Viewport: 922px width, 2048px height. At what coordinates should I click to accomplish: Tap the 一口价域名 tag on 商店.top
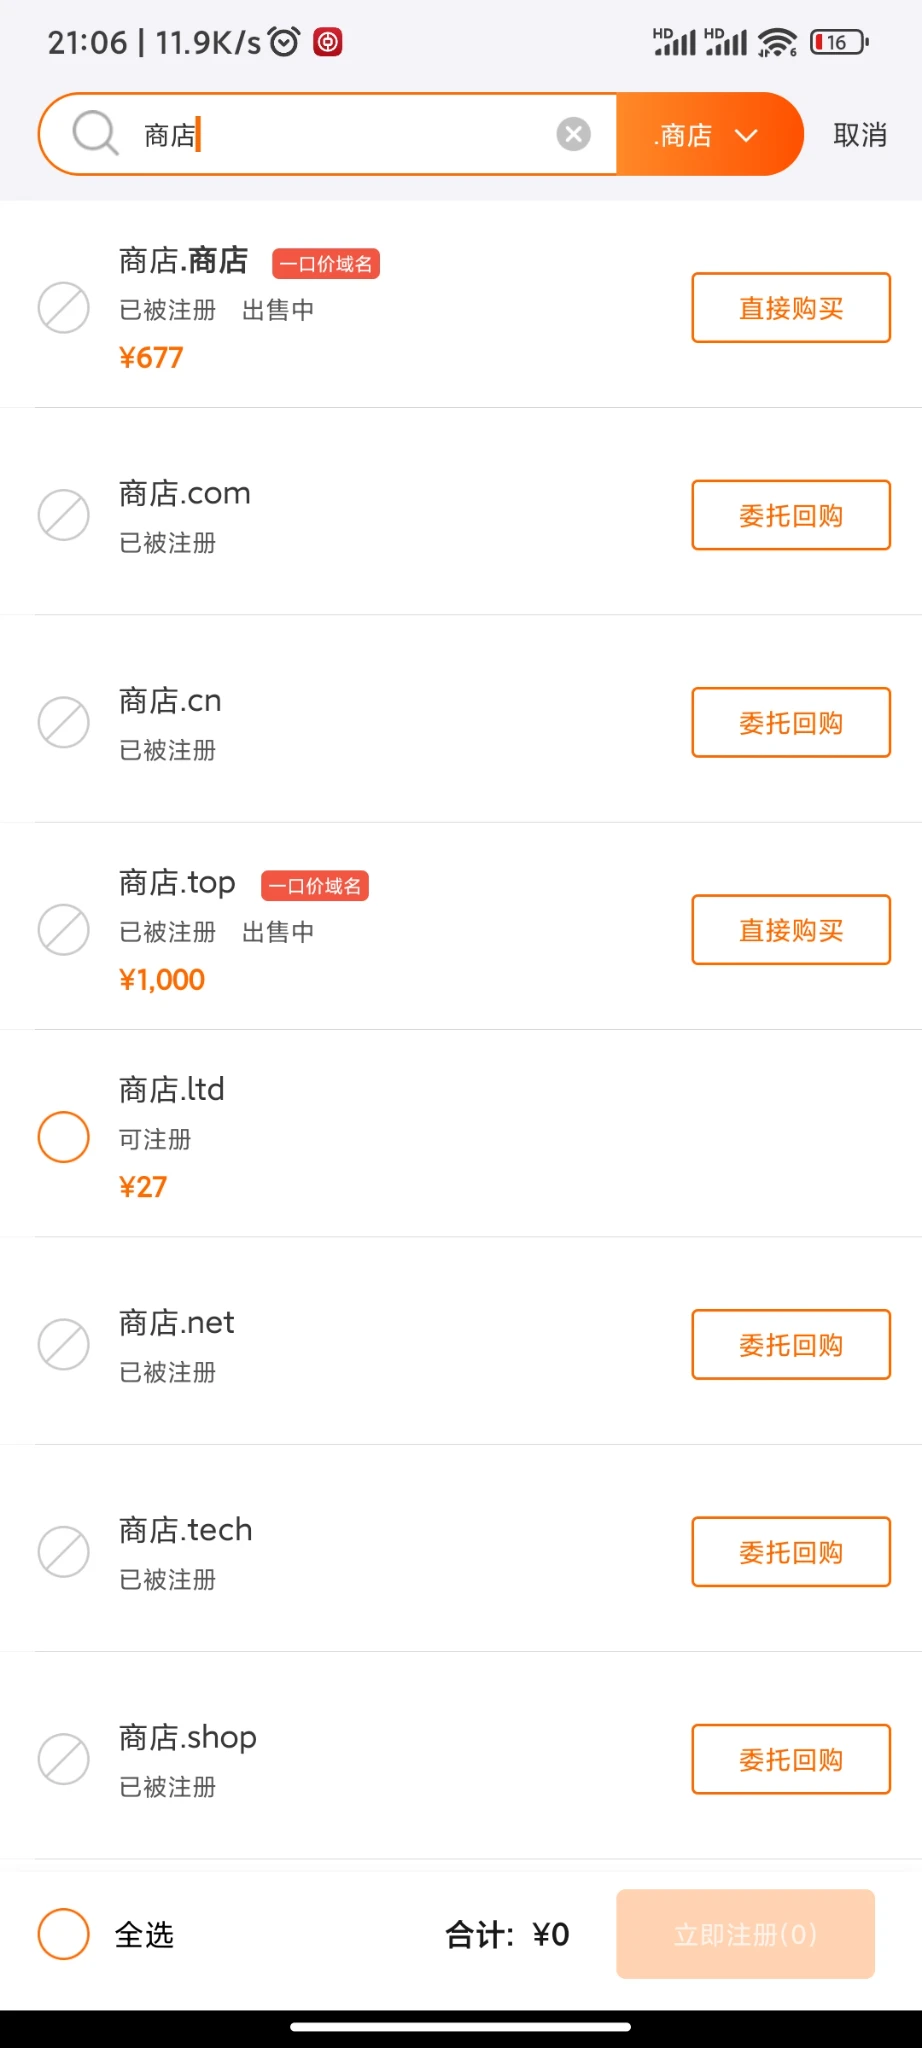tap(315, 886)
